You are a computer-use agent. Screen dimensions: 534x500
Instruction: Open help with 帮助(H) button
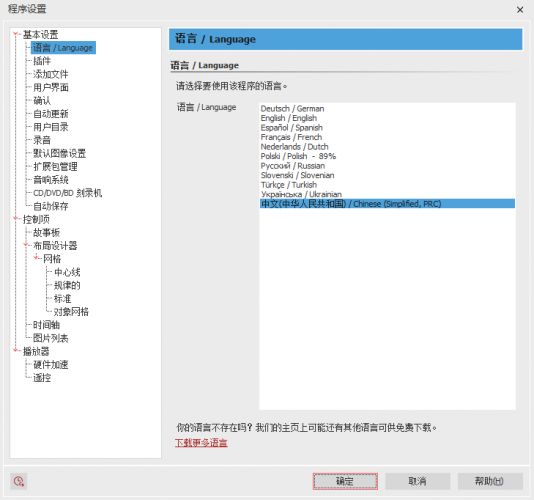click(x=490, y=481)
